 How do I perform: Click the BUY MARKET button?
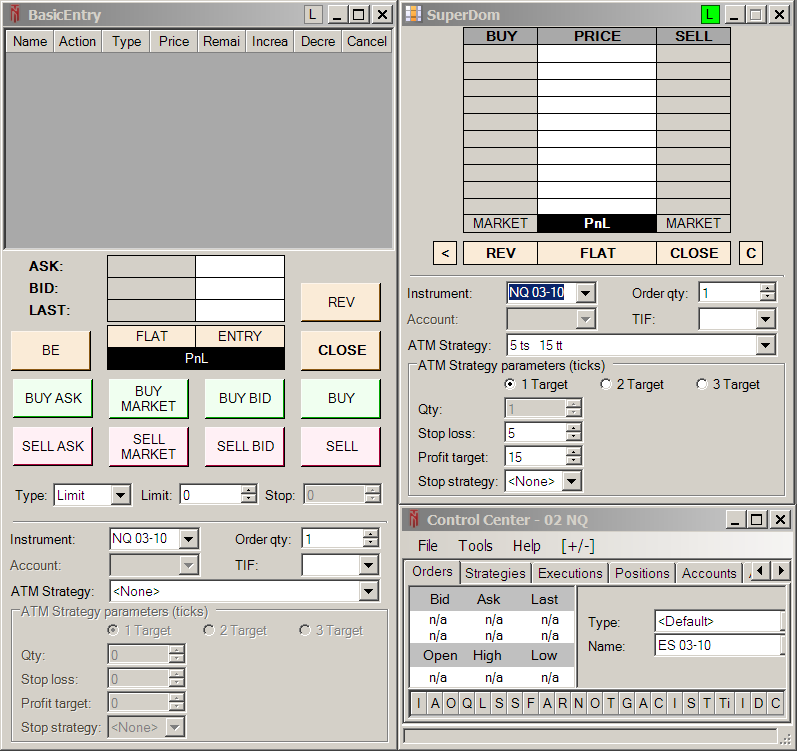(x=148, y=399)
